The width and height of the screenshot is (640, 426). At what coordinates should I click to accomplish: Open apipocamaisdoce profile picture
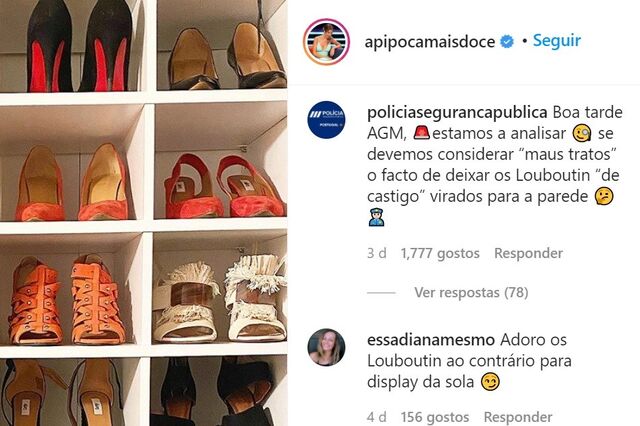point(326,41)
